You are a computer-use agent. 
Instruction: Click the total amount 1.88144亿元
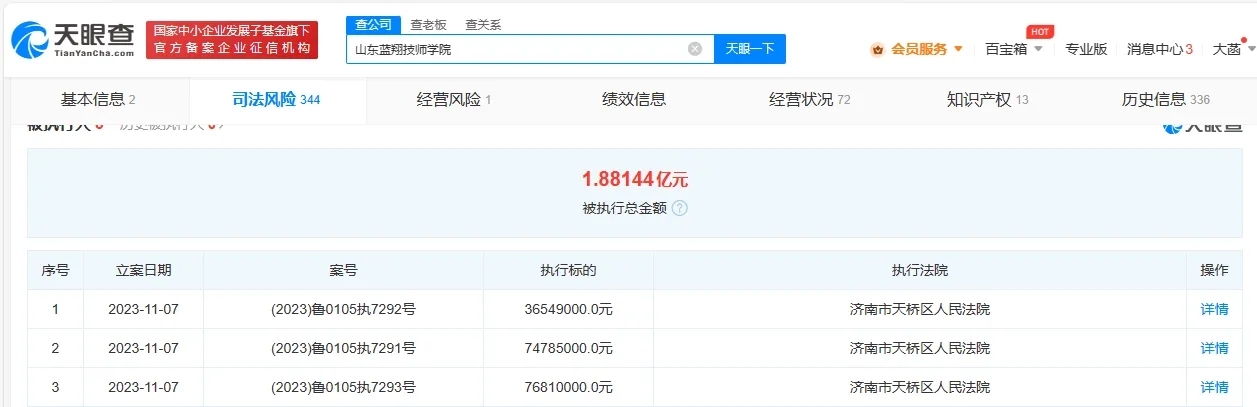point(635,180)
